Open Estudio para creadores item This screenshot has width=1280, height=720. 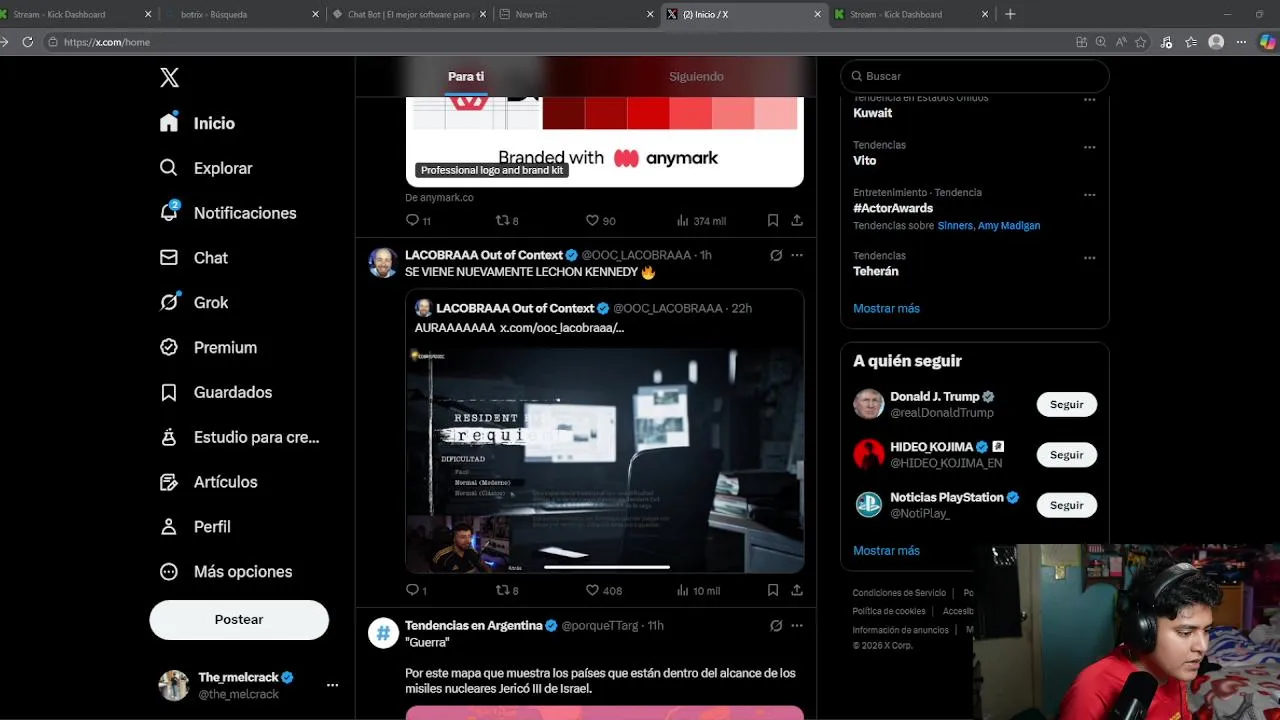point(239,437)
